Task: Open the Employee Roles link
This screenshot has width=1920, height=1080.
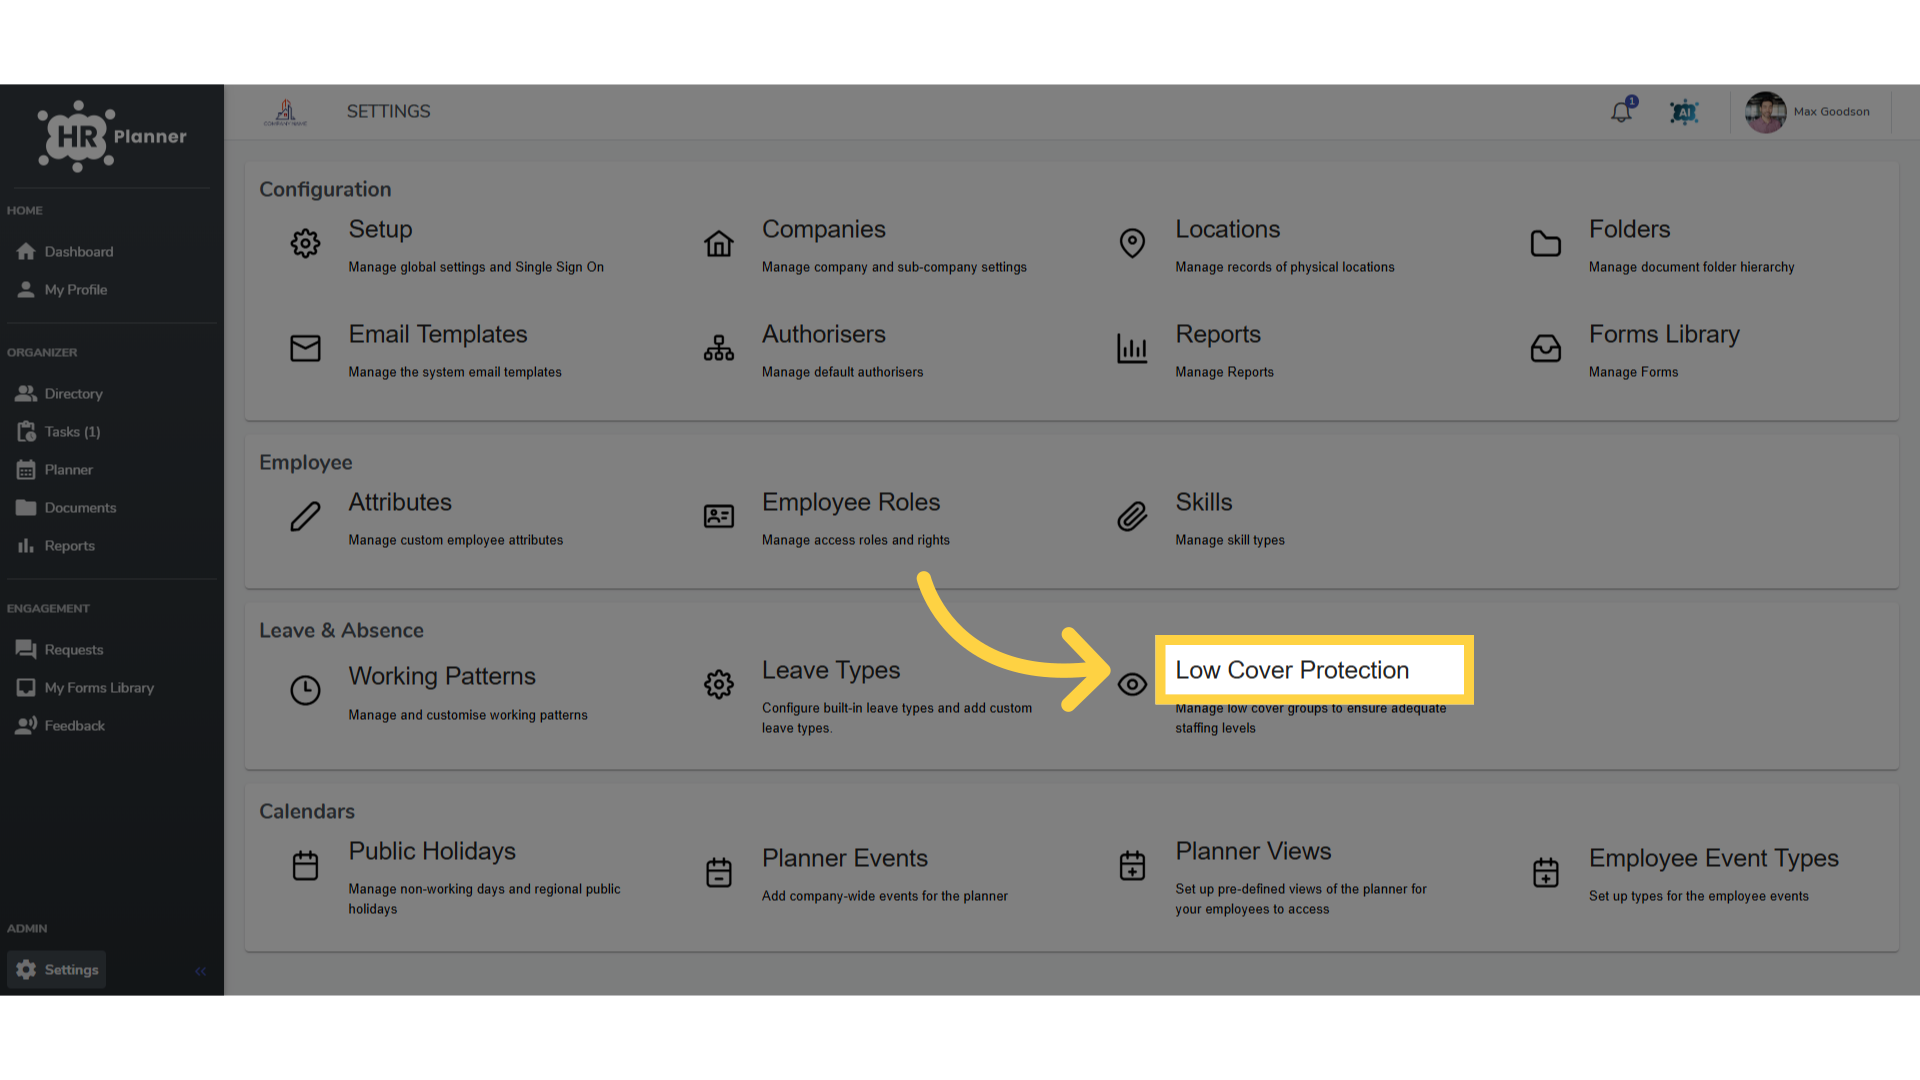Action: pos(851,502)
